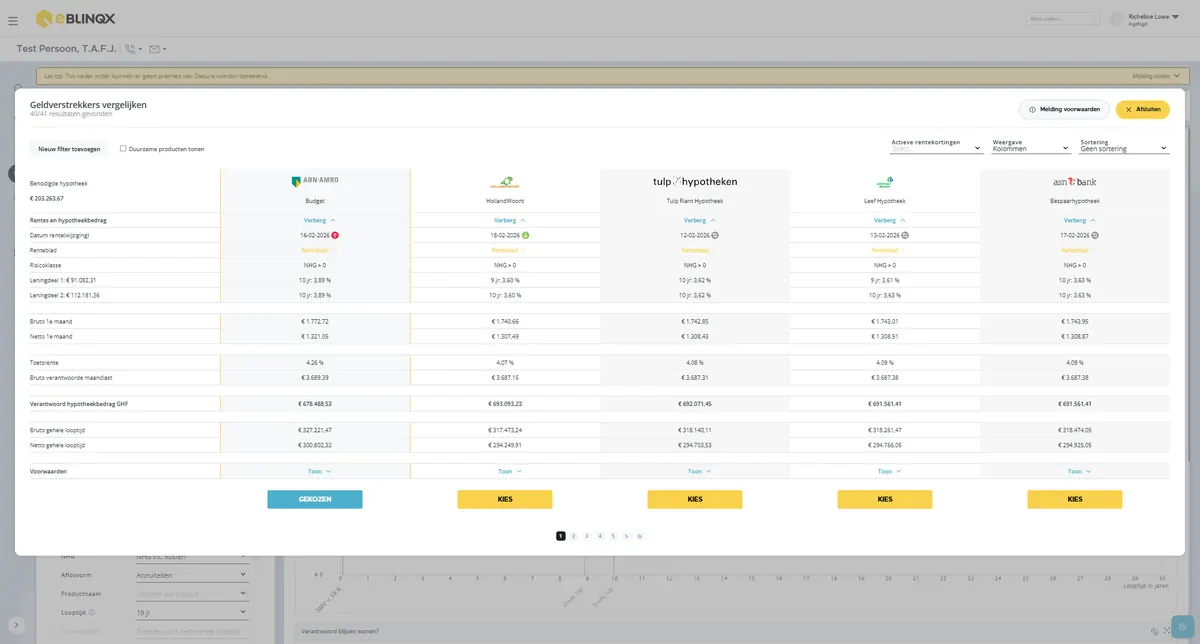Viewport: 1200px width, 644px height.
Task: Open the phone contact icon beside Test Persoon
Action: tap(131, 49)
